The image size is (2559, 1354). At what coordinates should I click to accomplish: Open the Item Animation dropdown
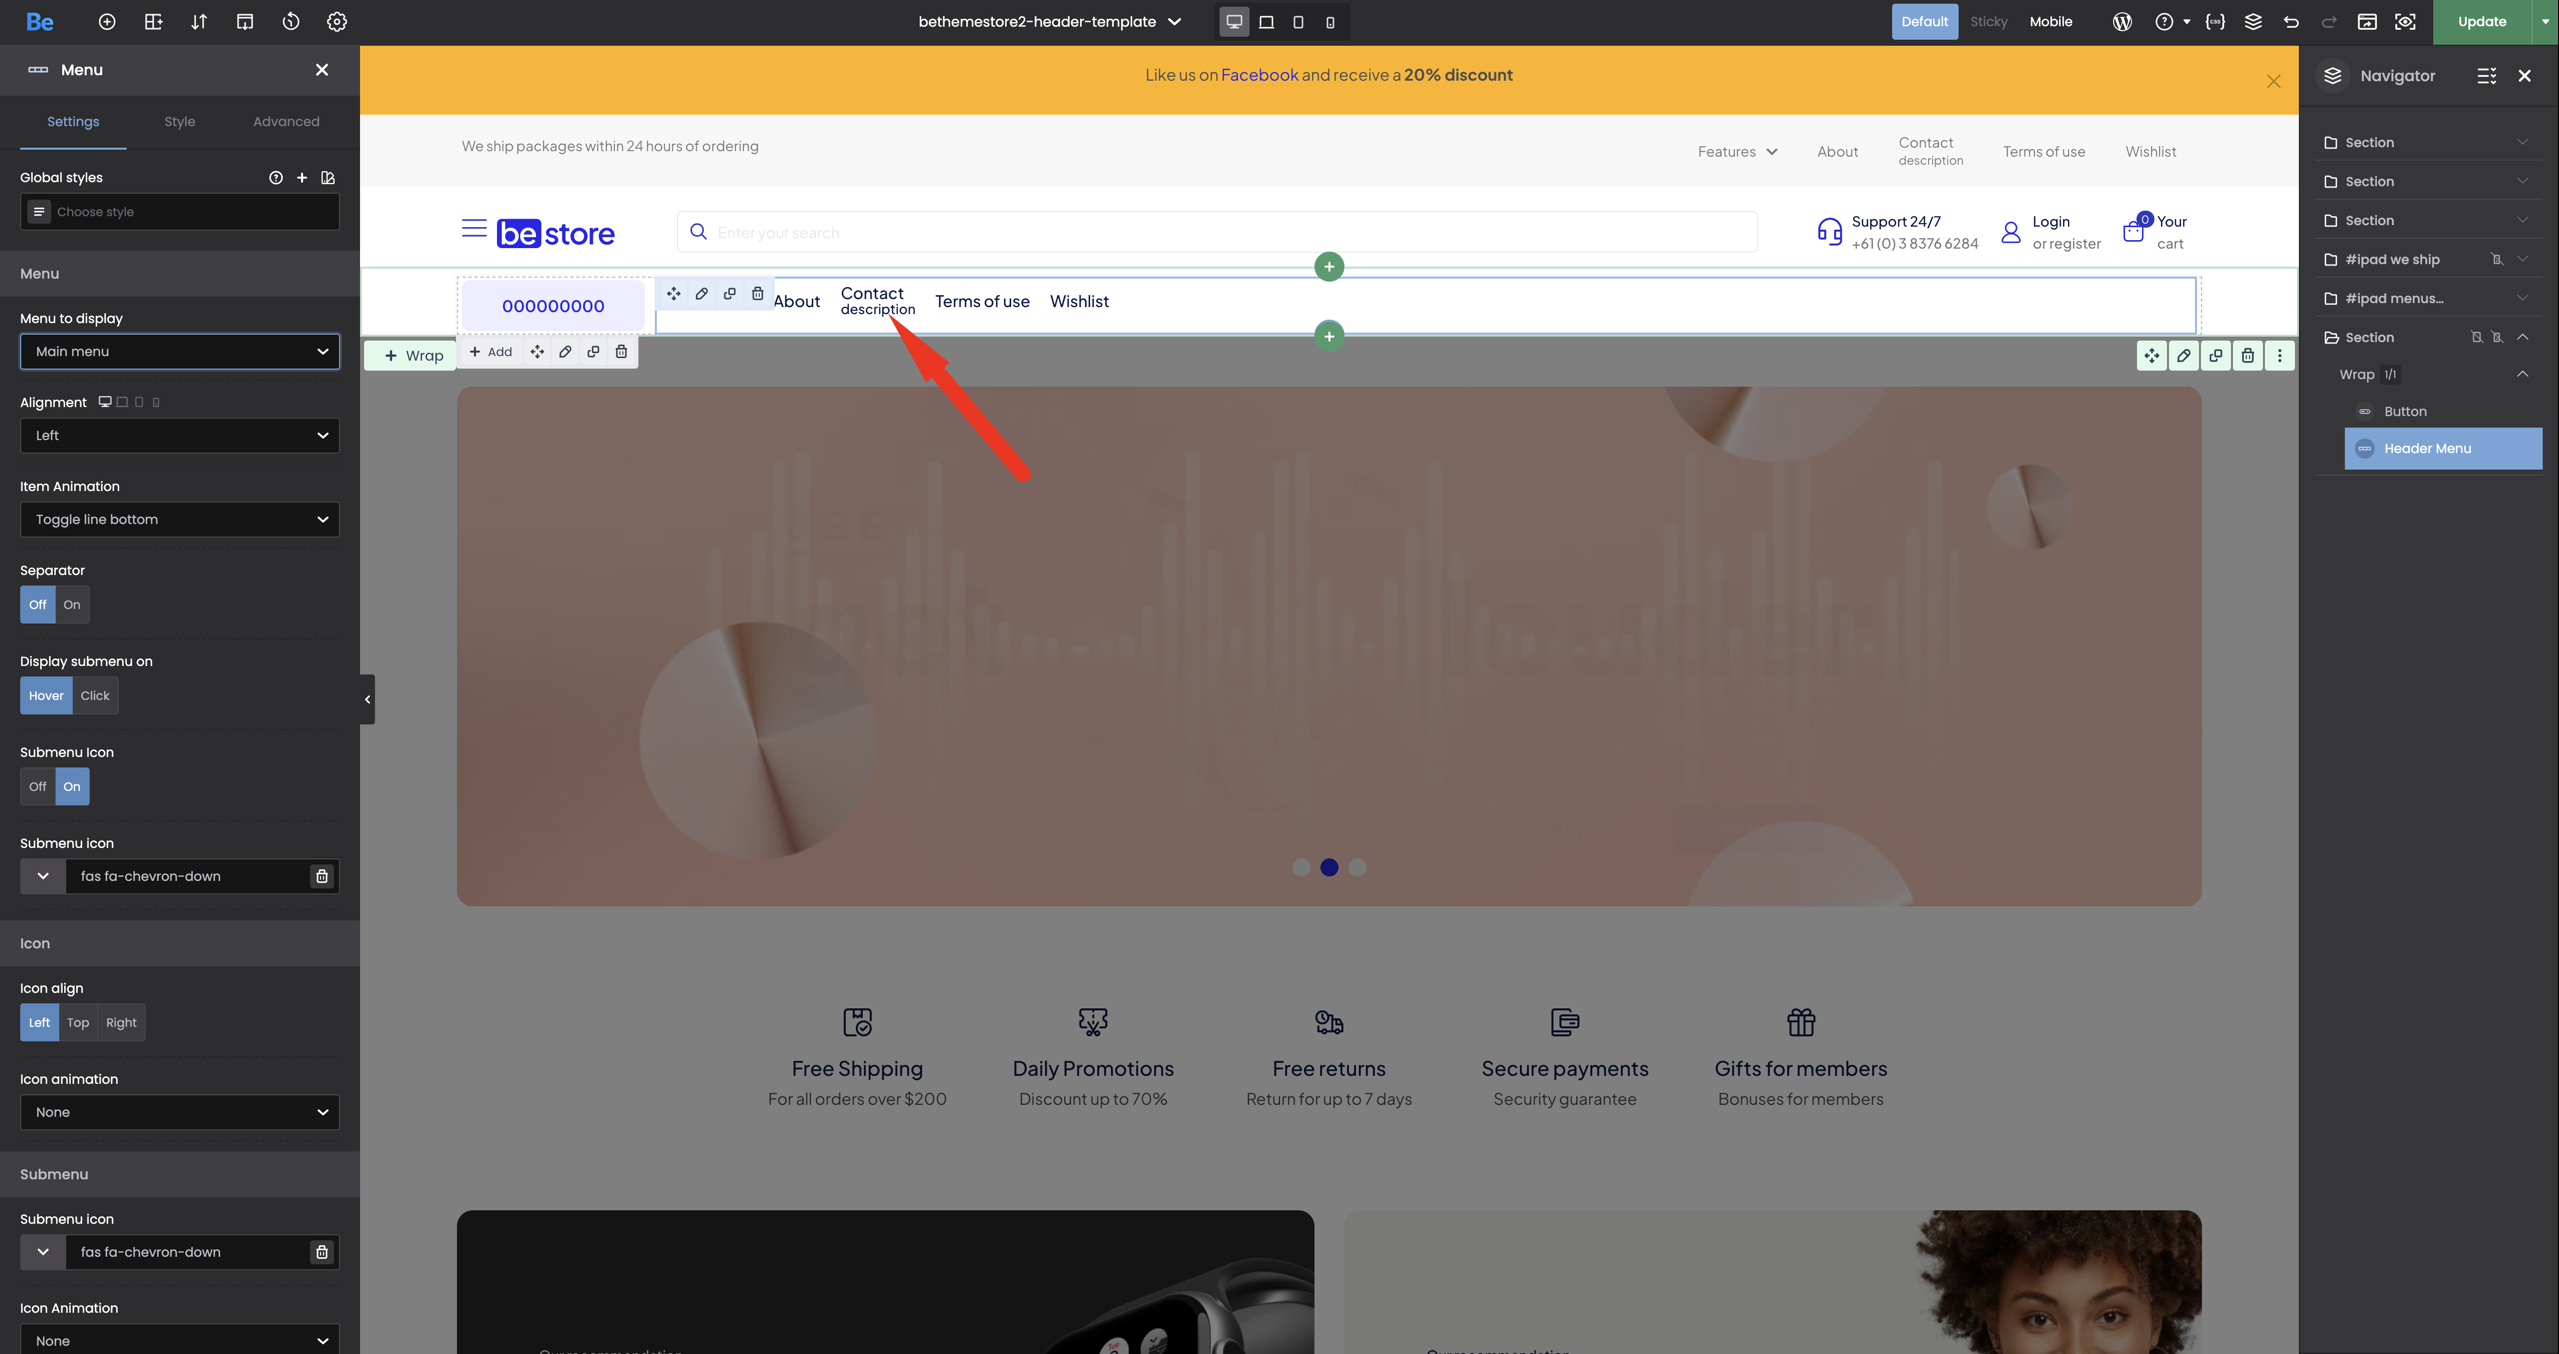coord(180,519)
